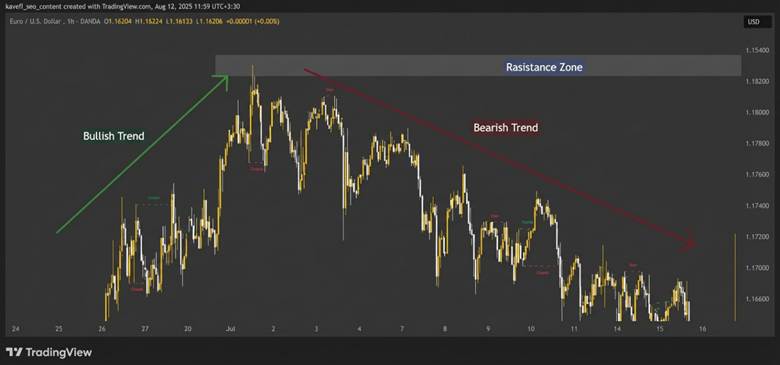This screenshot has height=365, width=780.
Task: Click date label 7 on time axis
Action: point(402,329)
